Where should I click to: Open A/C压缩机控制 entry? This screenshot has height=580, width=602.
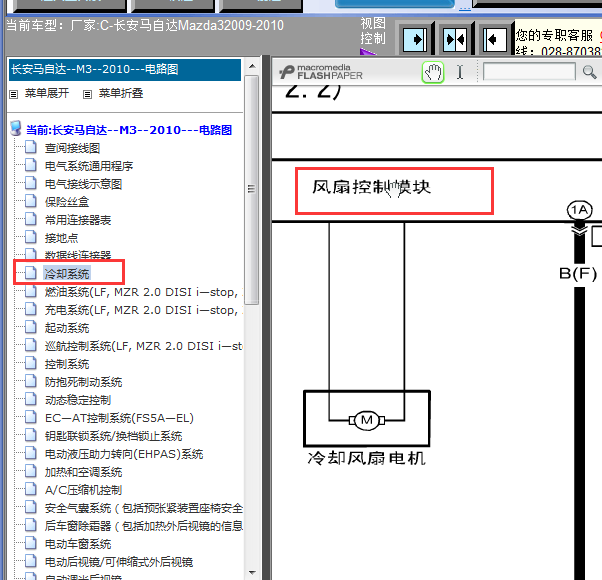[83, 490]
